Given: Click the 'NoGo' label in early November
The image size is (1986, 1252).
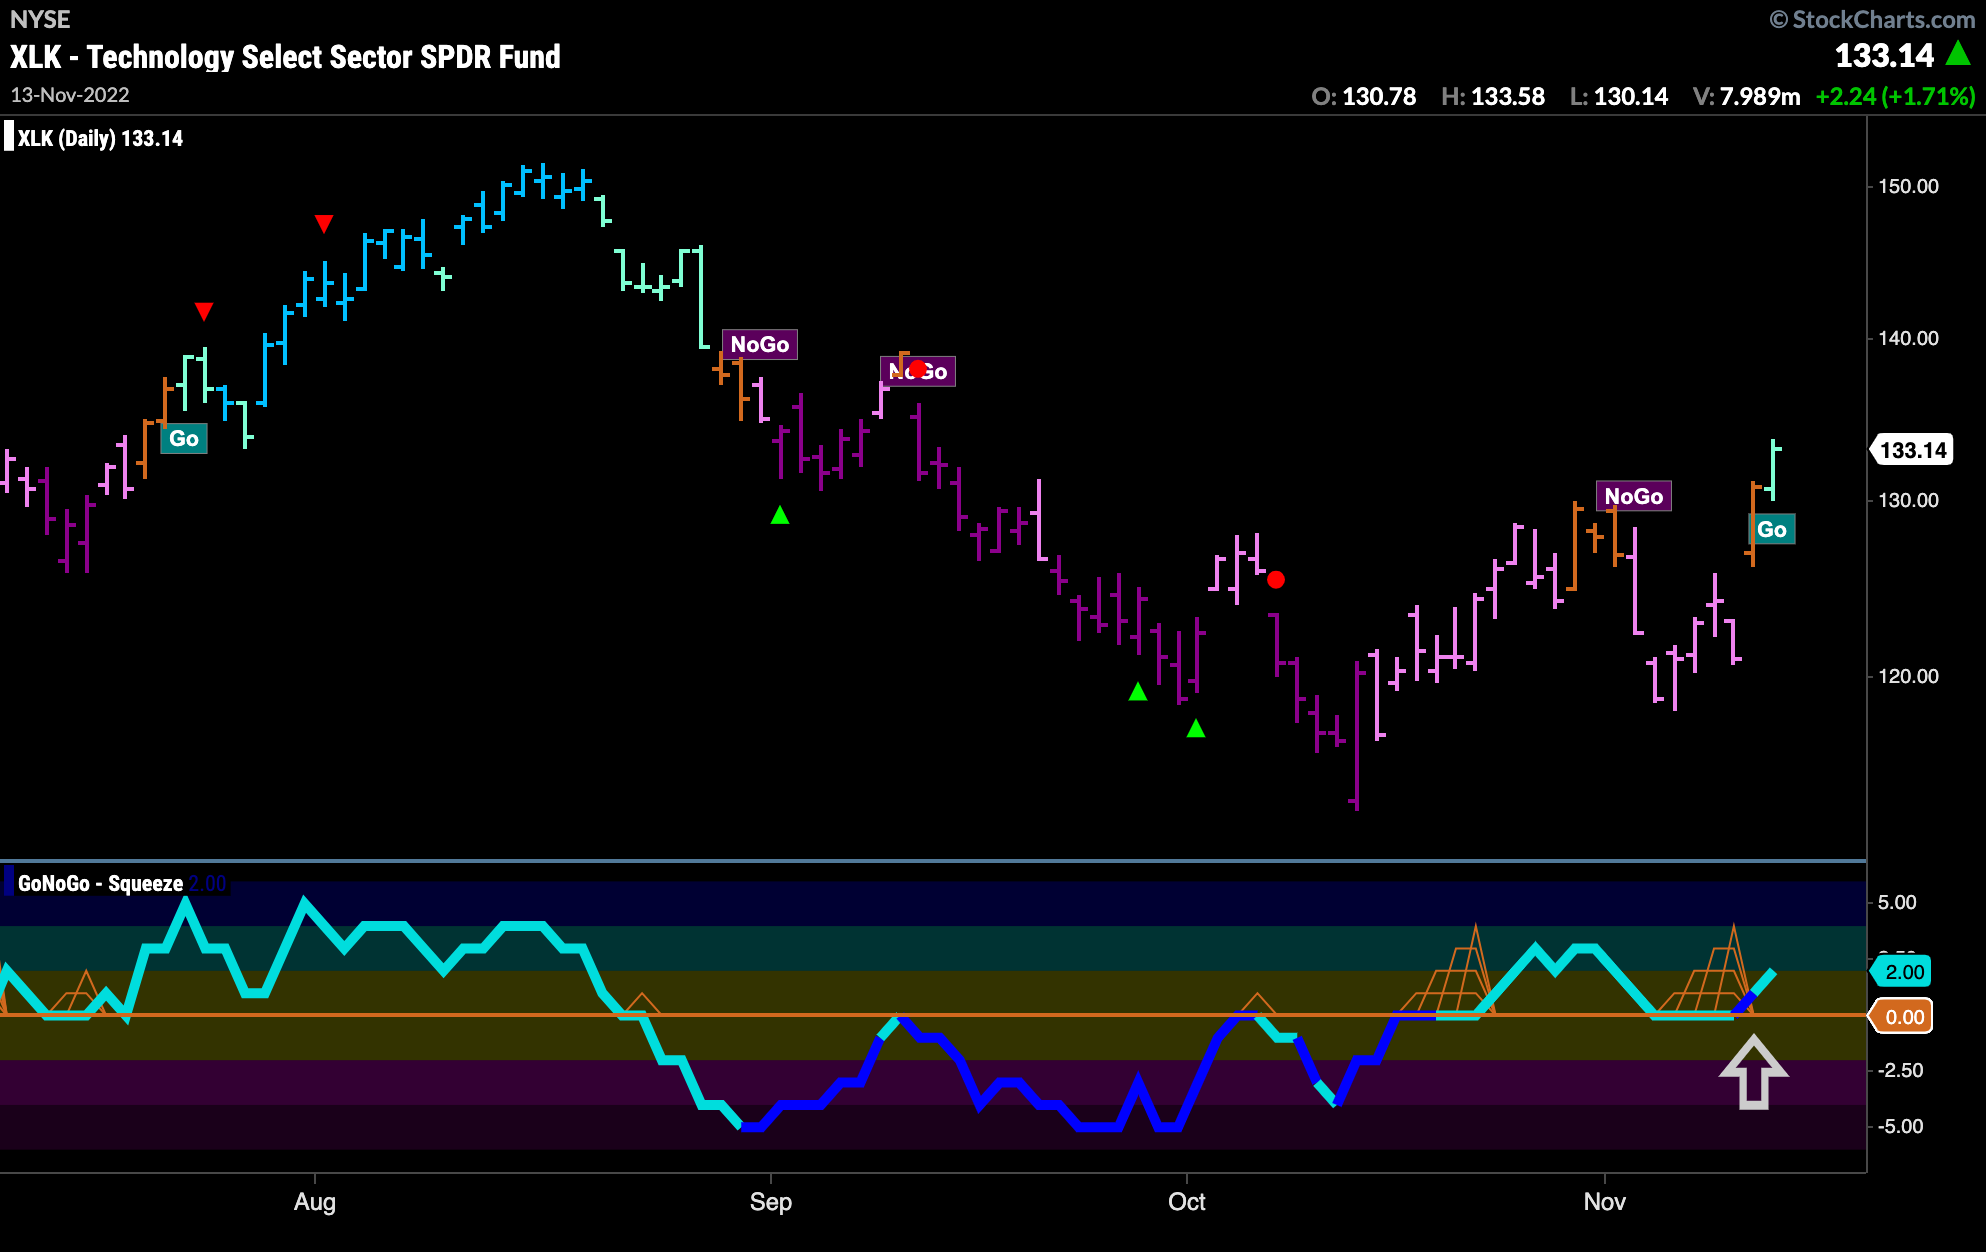Looking at the screenshot, I should point(1634,496).
